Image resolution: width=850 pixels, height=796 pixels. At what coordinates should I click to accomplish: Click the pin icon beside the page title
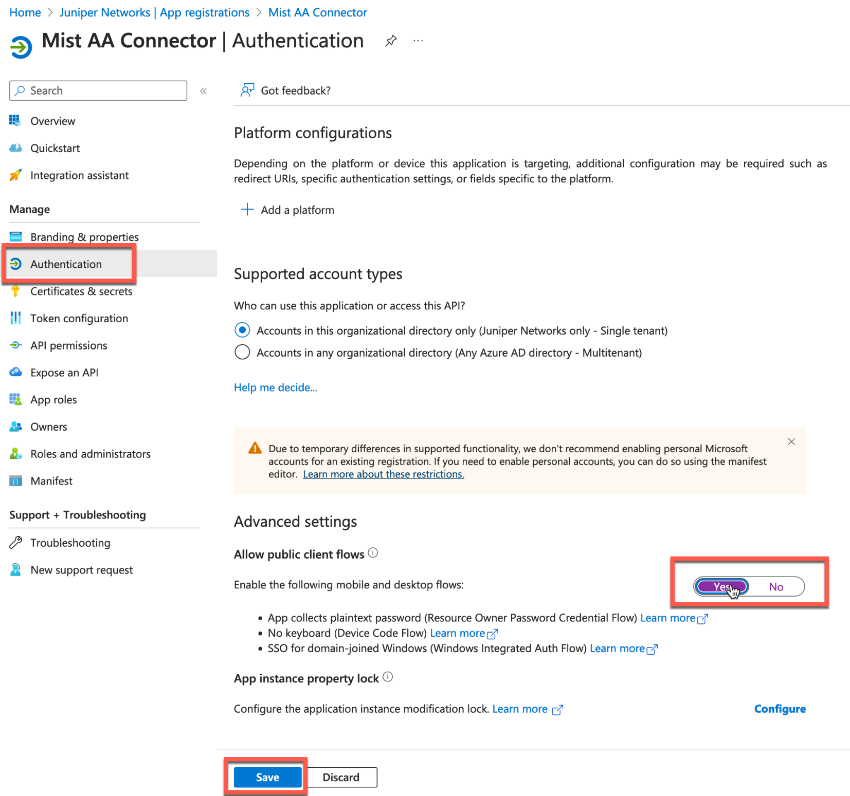point(391,41)
